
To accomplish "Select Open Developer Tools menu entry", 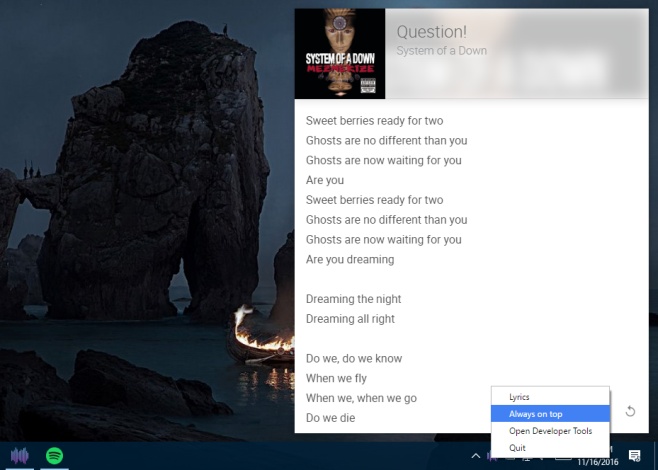I will click(x=550, y=431).
